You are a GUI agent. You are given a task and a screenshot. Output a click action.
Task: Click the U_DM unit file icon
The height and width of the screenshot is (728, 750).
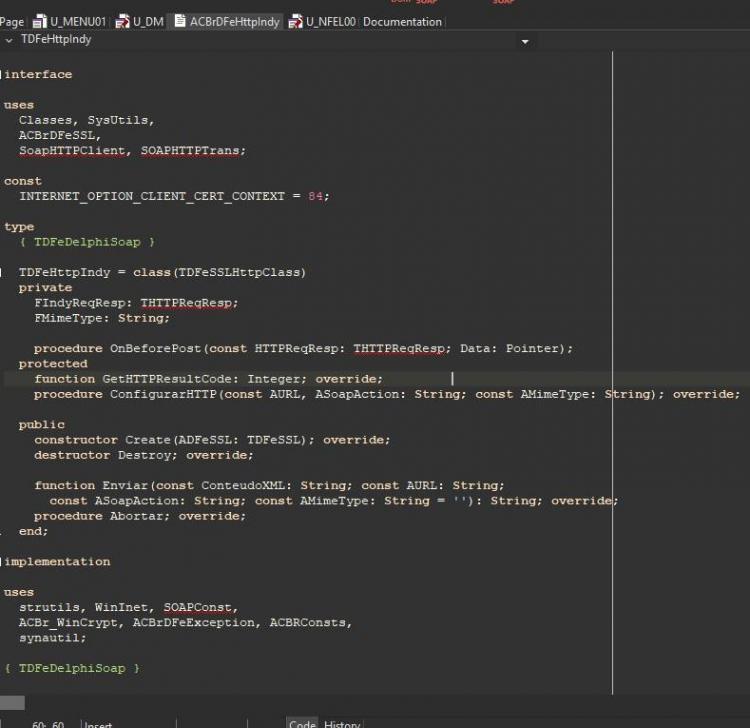coord(122,22)
